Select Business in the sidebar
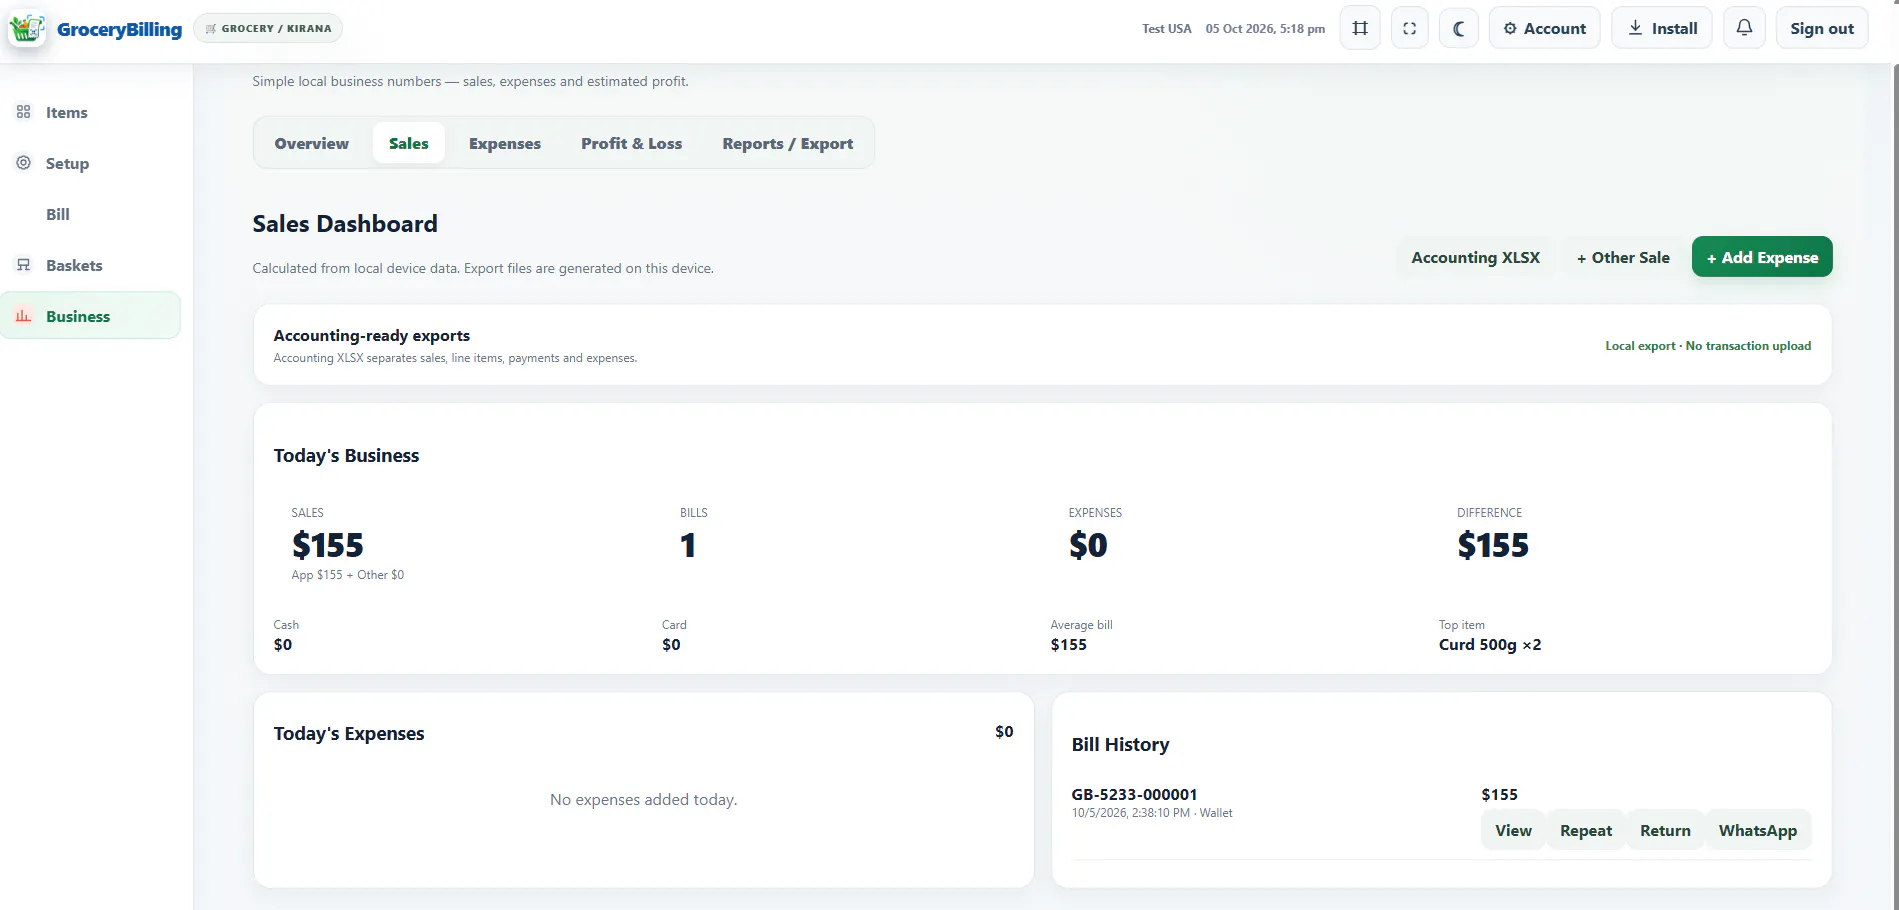The width and height of the screenshot is (1899, 910). 90,316
